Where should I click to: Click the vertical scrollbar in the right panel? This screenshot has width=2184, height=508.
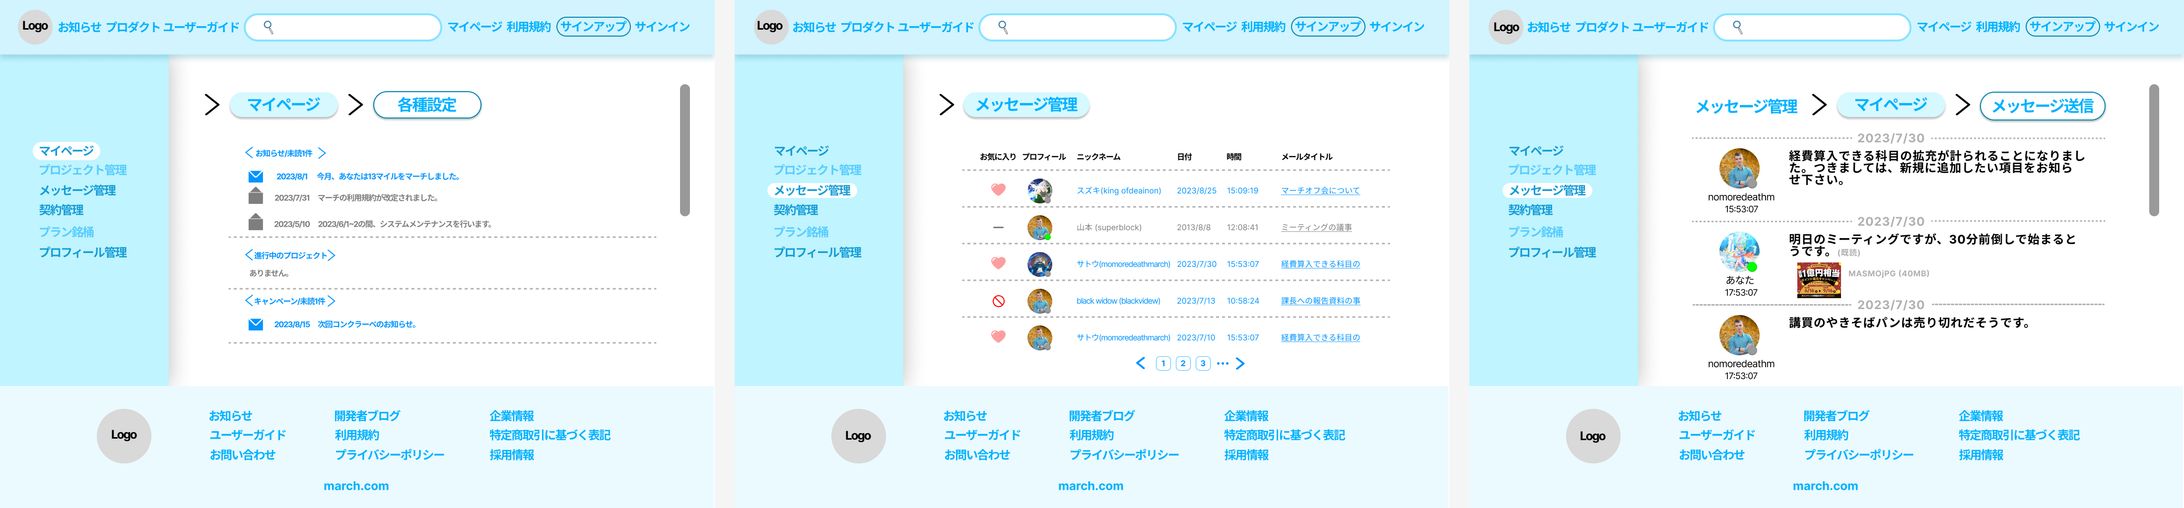coord(2154,150)
